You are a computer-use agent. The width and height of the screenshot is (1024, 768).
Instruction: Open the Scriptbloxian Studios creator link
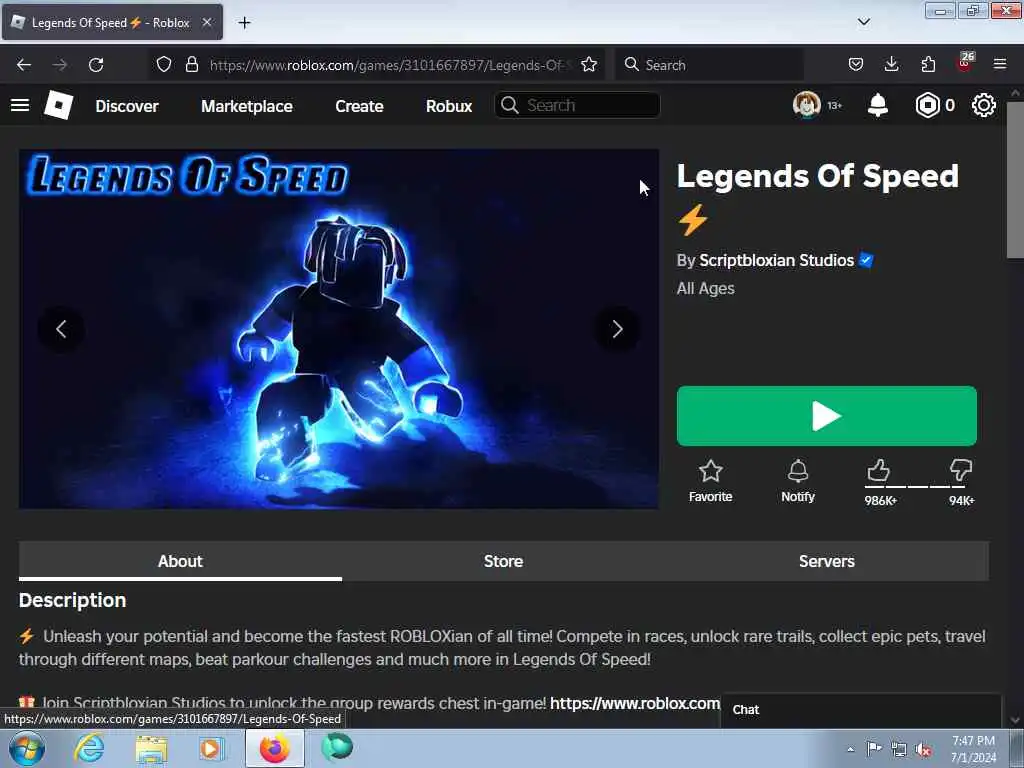[776, 261]
